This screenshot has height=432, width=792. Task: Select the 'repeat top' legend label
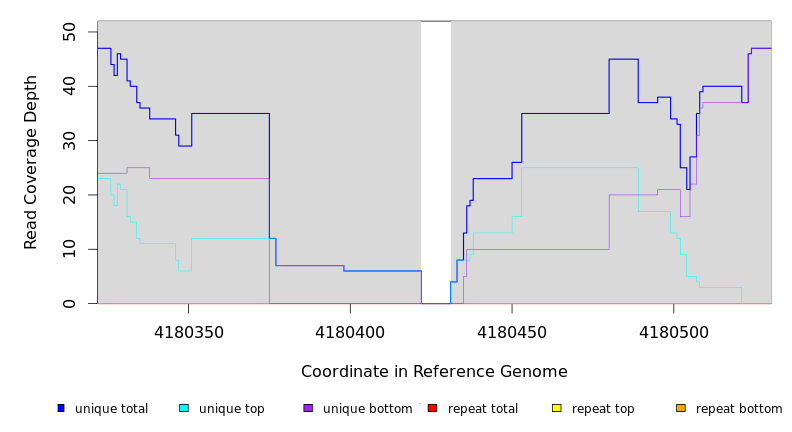point(603,409)
